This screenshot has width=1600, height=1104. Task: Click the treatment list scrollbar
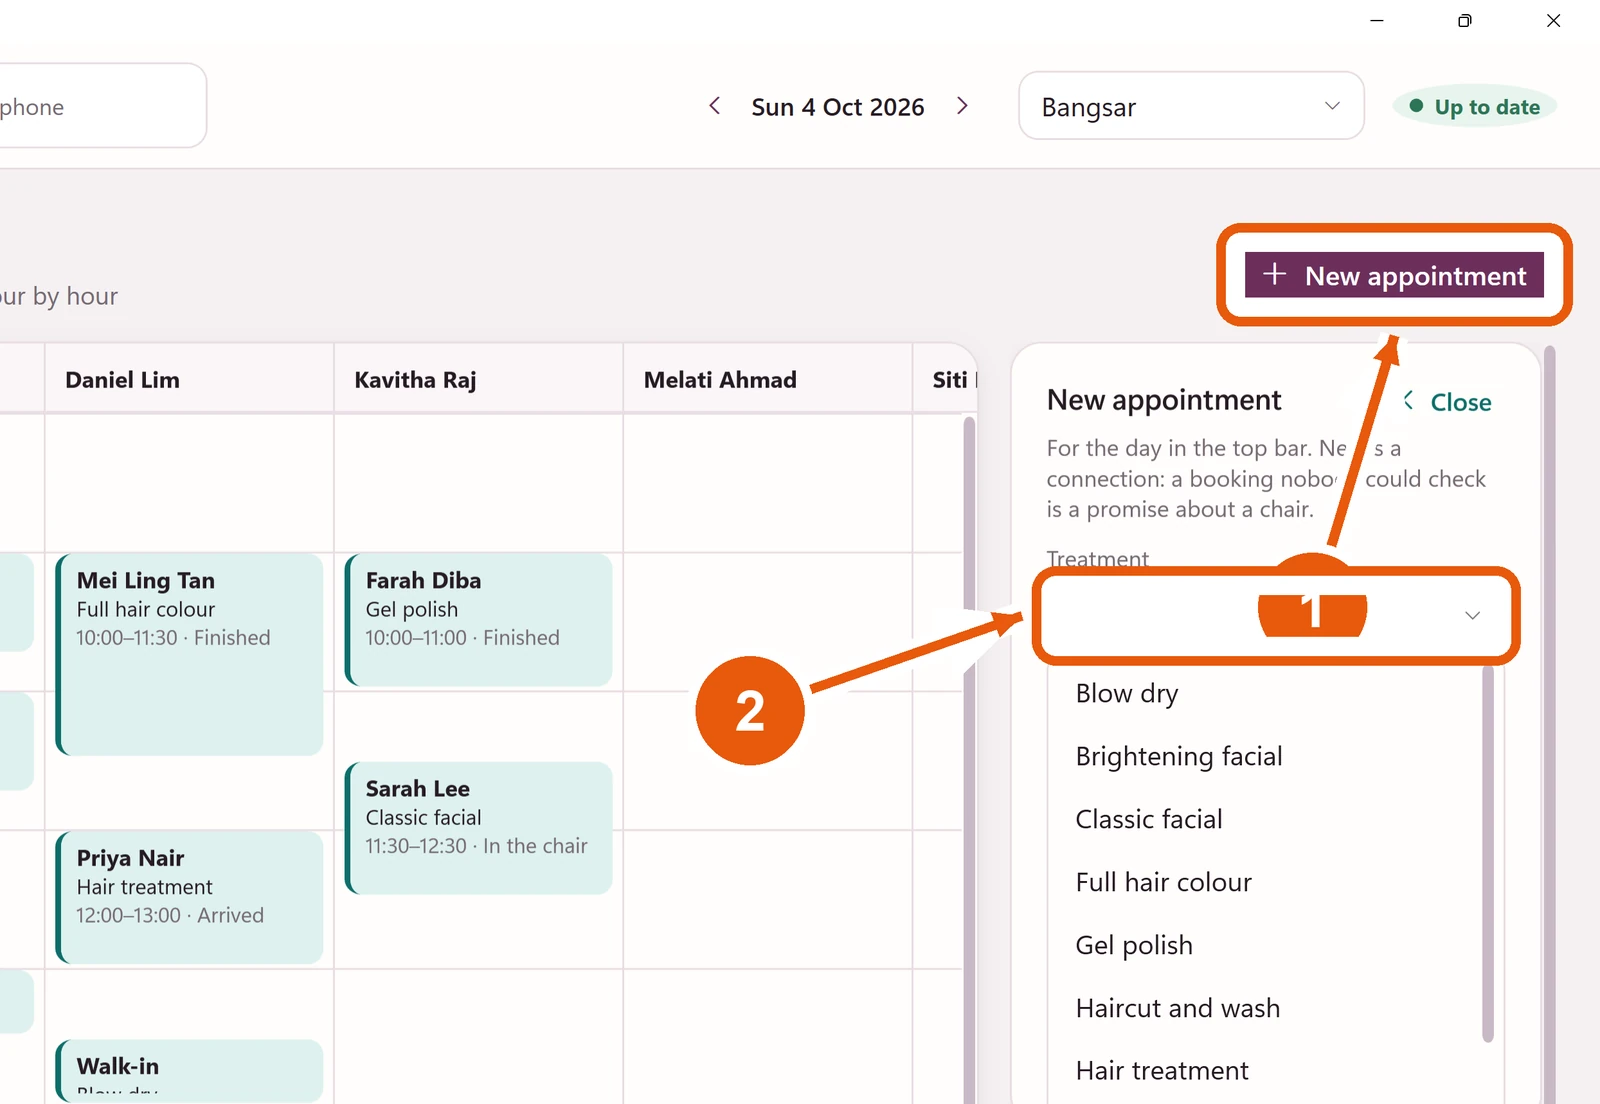pos(1488,855)
